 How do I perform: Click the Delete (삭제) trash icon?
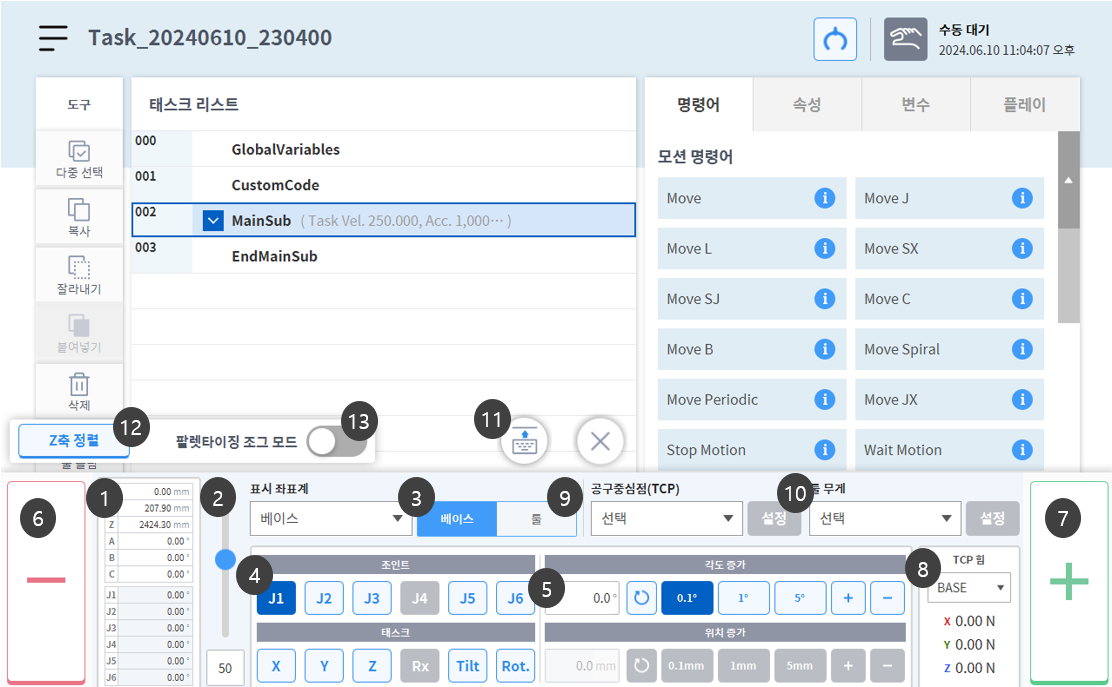pyautogui.click(x=79, y=385)
